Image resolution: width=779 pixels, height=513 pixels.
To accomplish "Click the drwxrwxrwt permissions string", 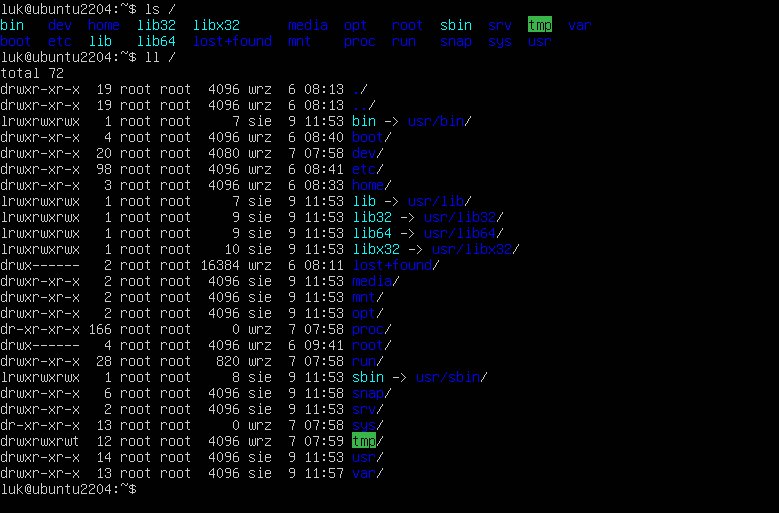I will [x=40, y=441].
